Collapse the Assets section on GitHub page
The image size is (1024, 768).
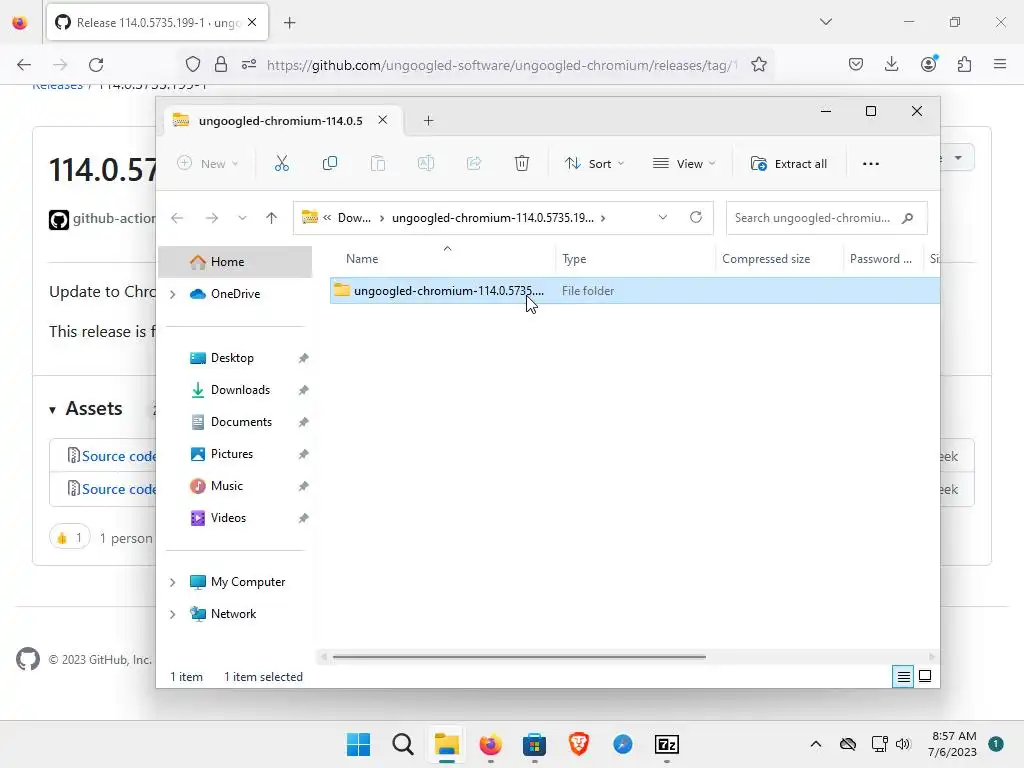pos(86,409)
